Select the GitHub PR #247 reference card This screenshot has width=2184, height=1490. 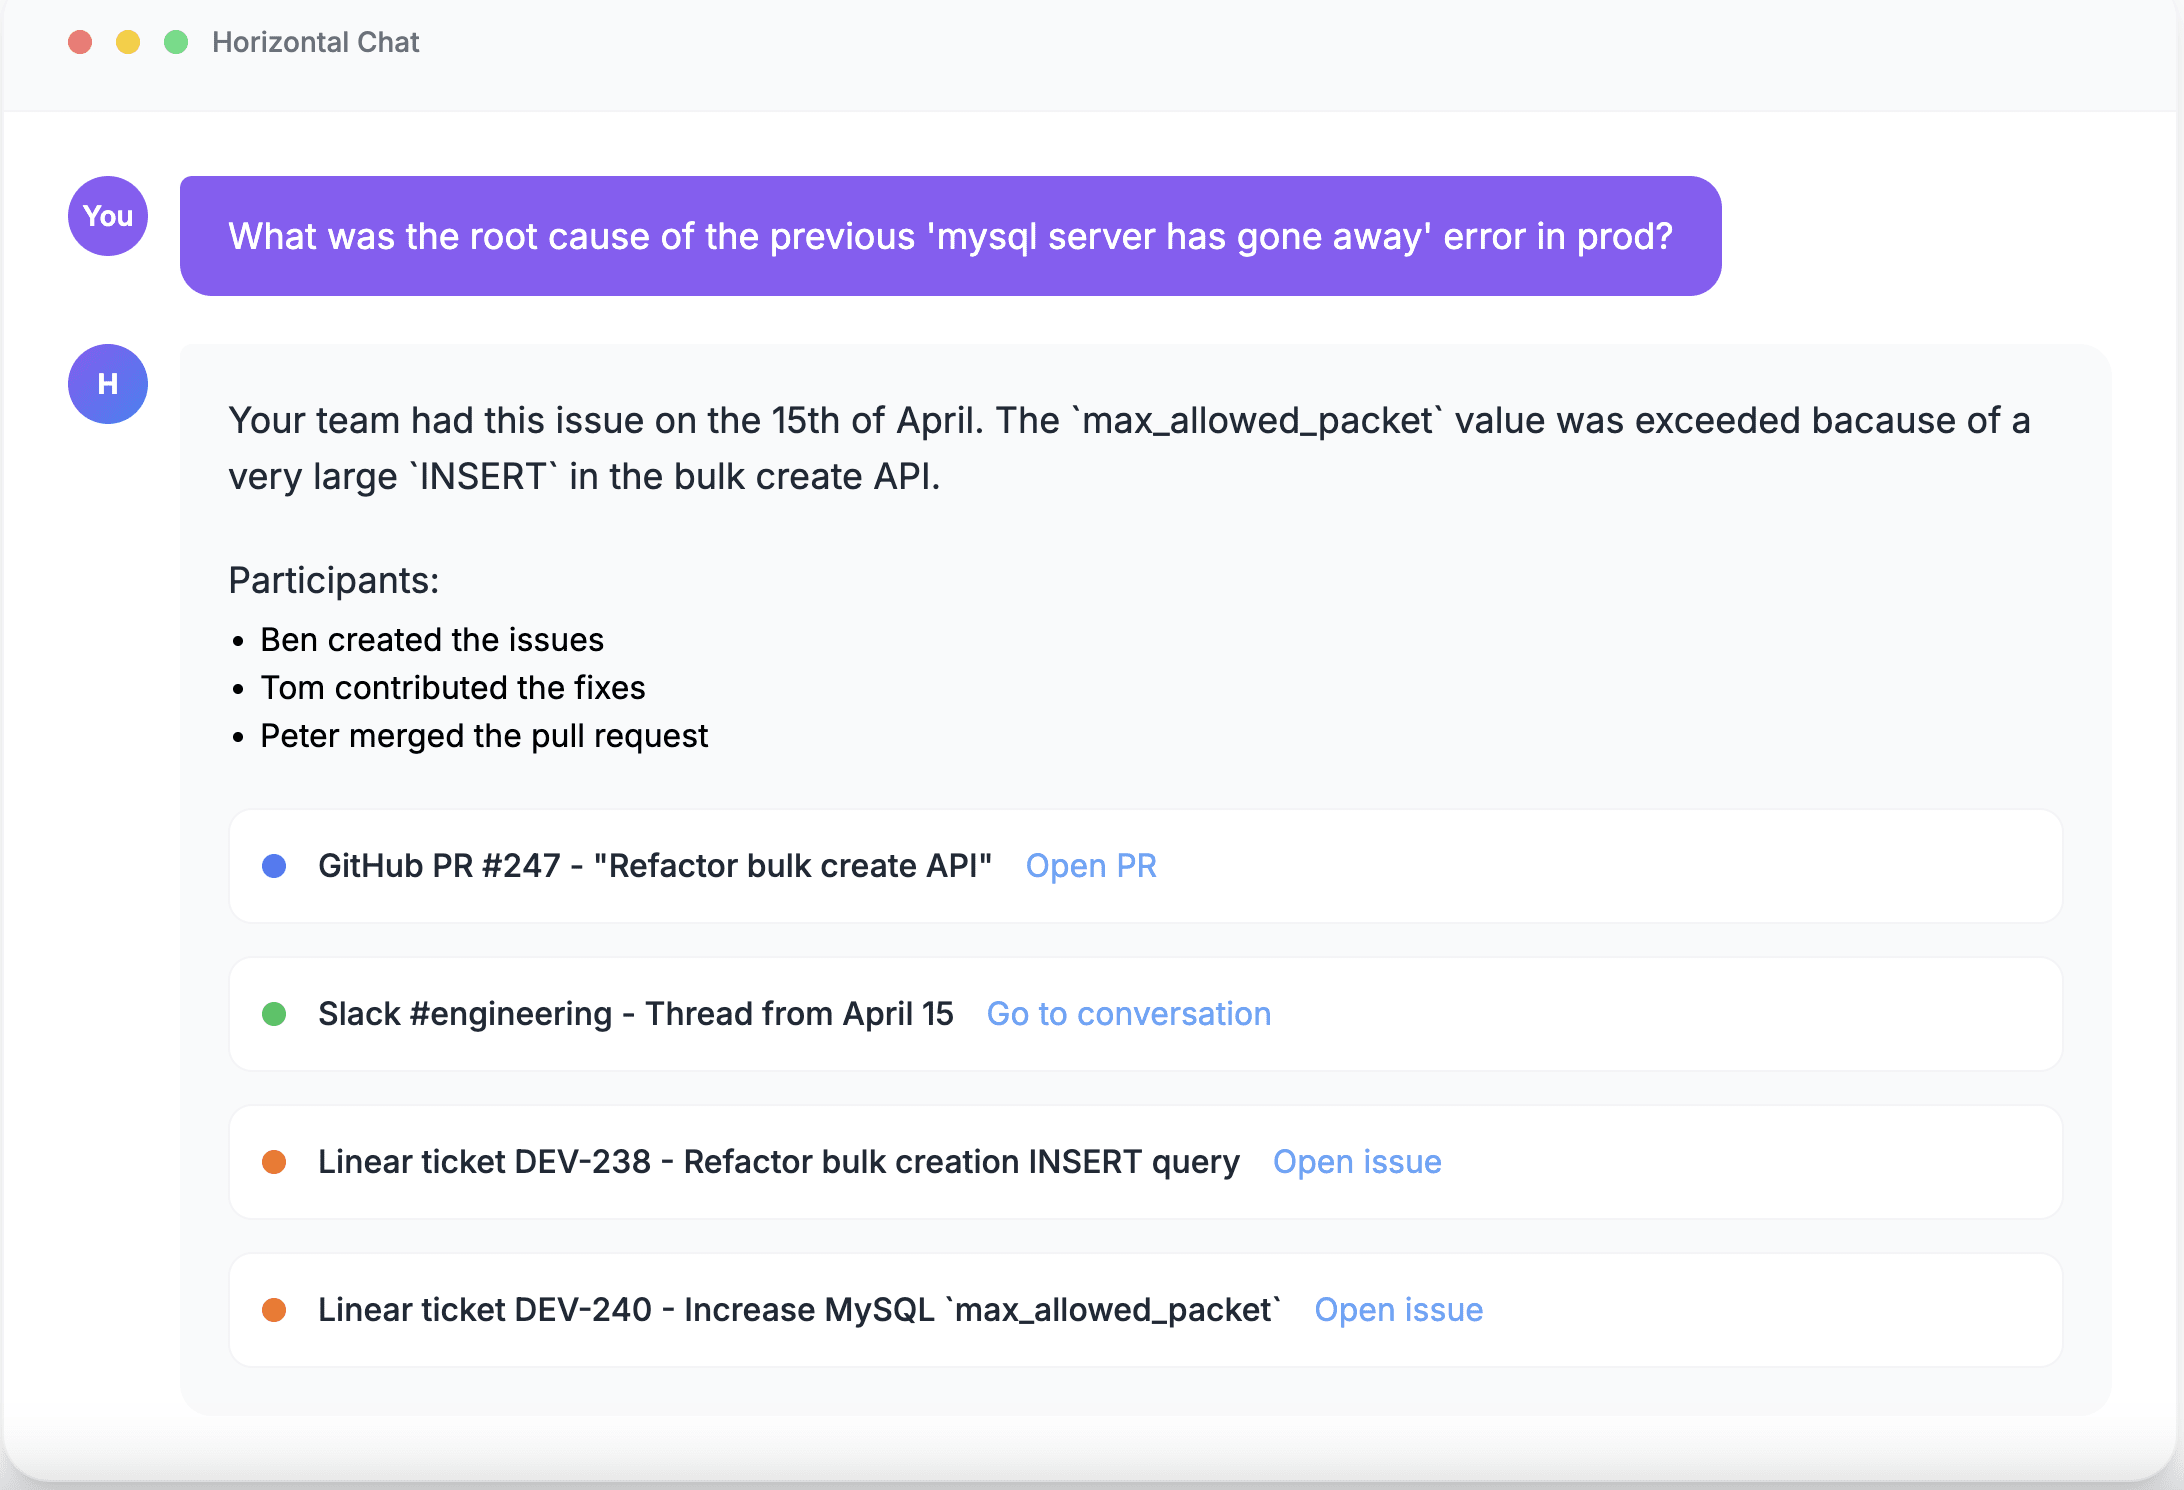pos(1600,866)
